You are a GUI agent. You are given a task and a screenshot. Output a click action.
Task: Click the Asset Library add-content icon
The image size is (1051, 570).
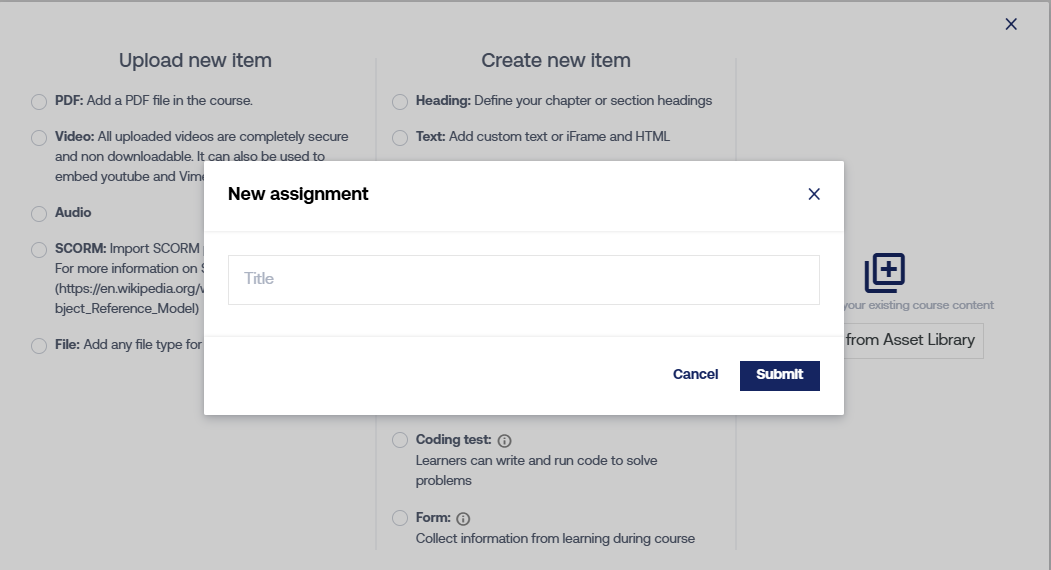tap(885, 273)
